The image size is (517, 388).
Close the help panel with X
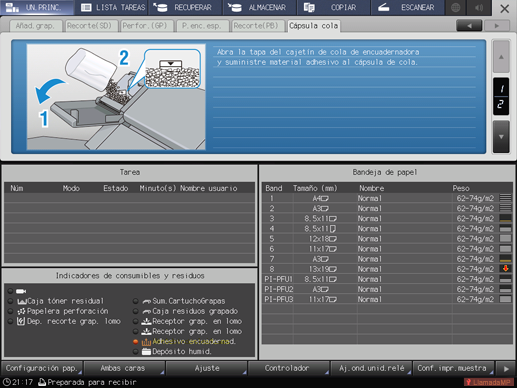[504, 9]
